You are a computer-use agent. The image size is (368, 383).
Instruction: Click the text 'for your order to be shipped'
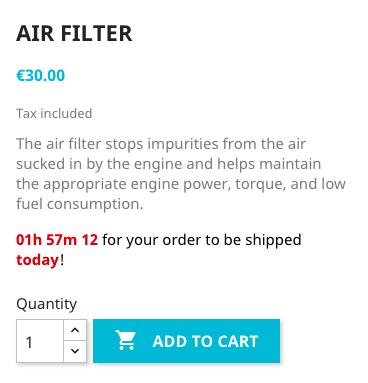(x=202, y=240)
